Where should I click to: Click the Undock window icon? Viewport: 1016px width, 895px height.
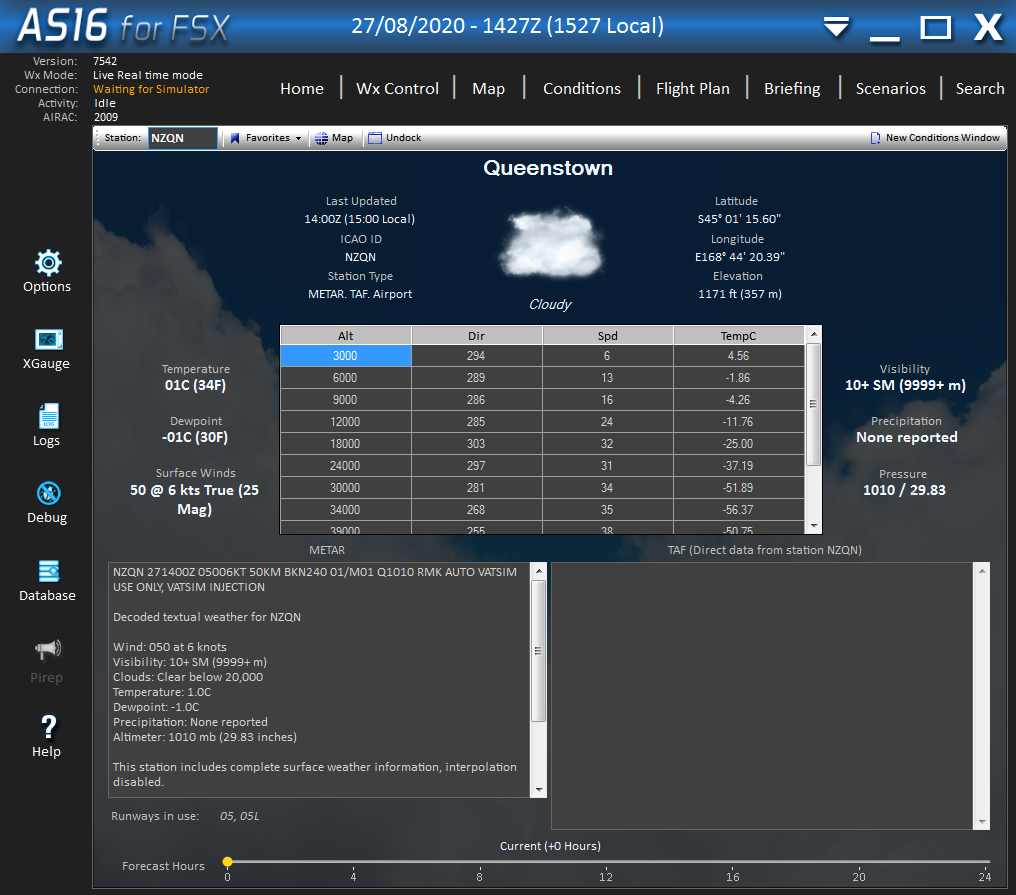(x=375, y=138)
